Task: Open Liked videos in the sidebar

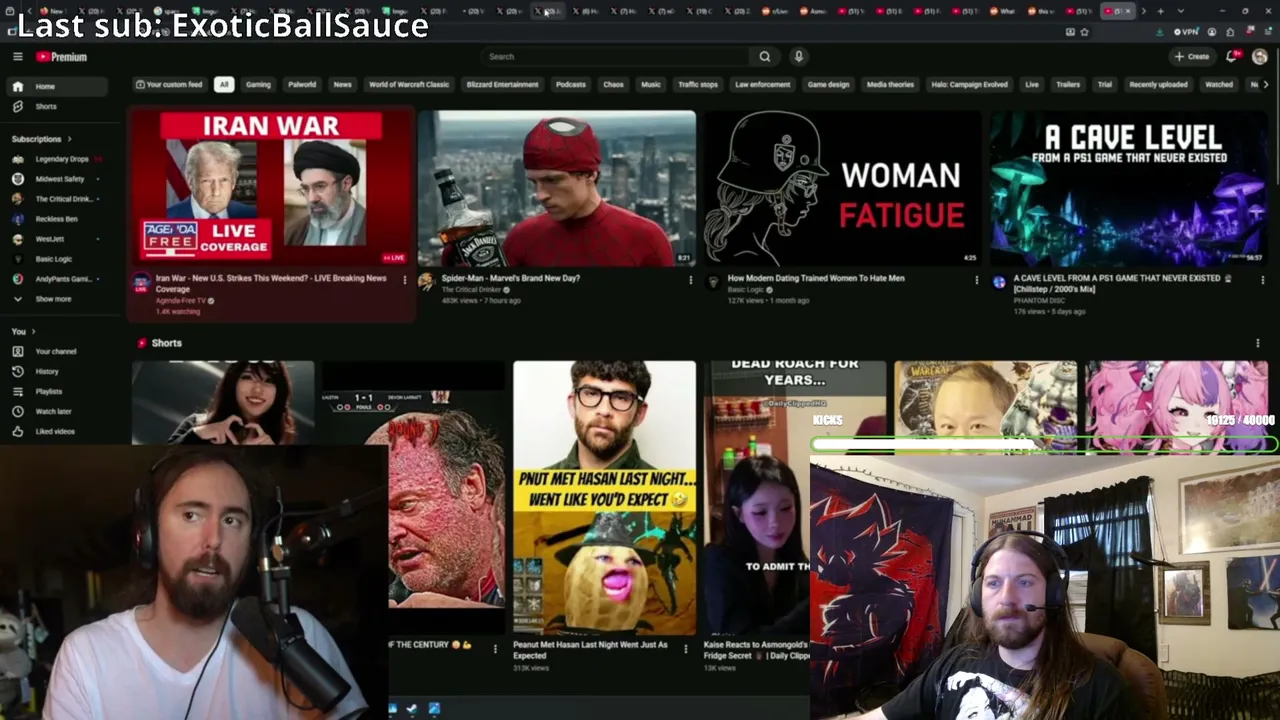Action: point(55,432)
